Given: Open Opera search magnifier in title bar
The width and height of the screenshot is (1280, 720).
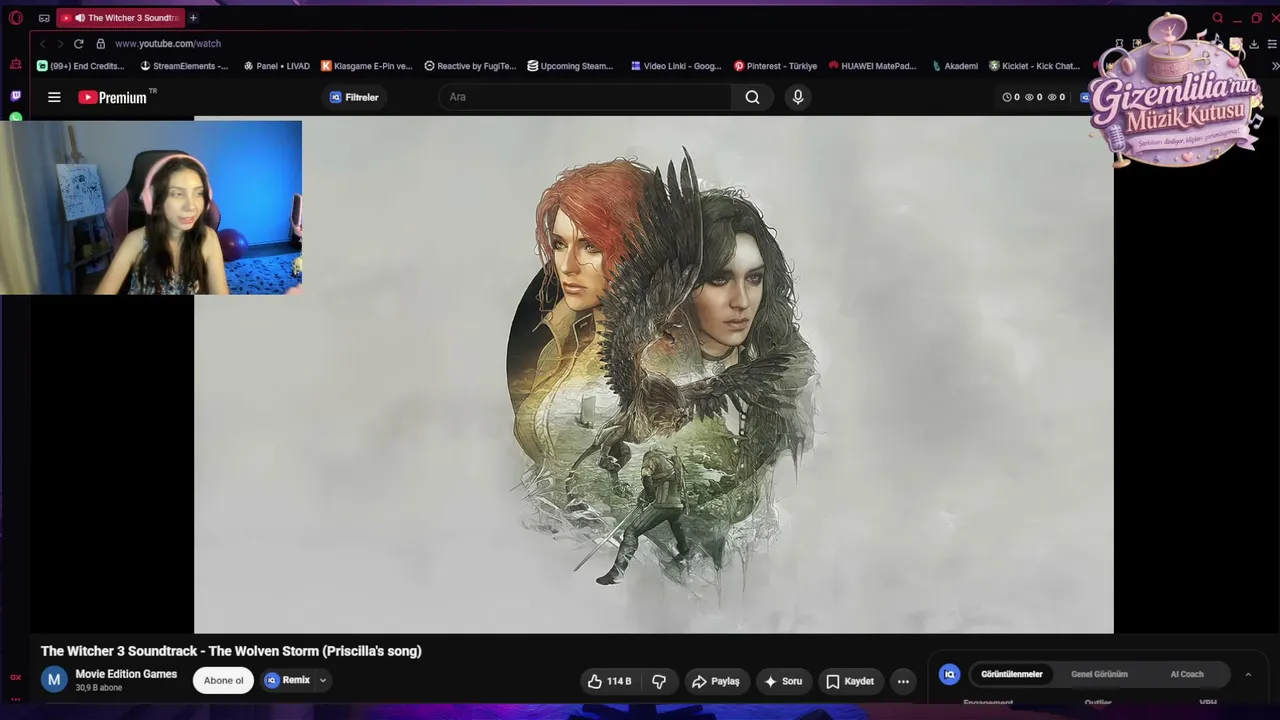Looking at the screenshot, I should pos(1217,18).
